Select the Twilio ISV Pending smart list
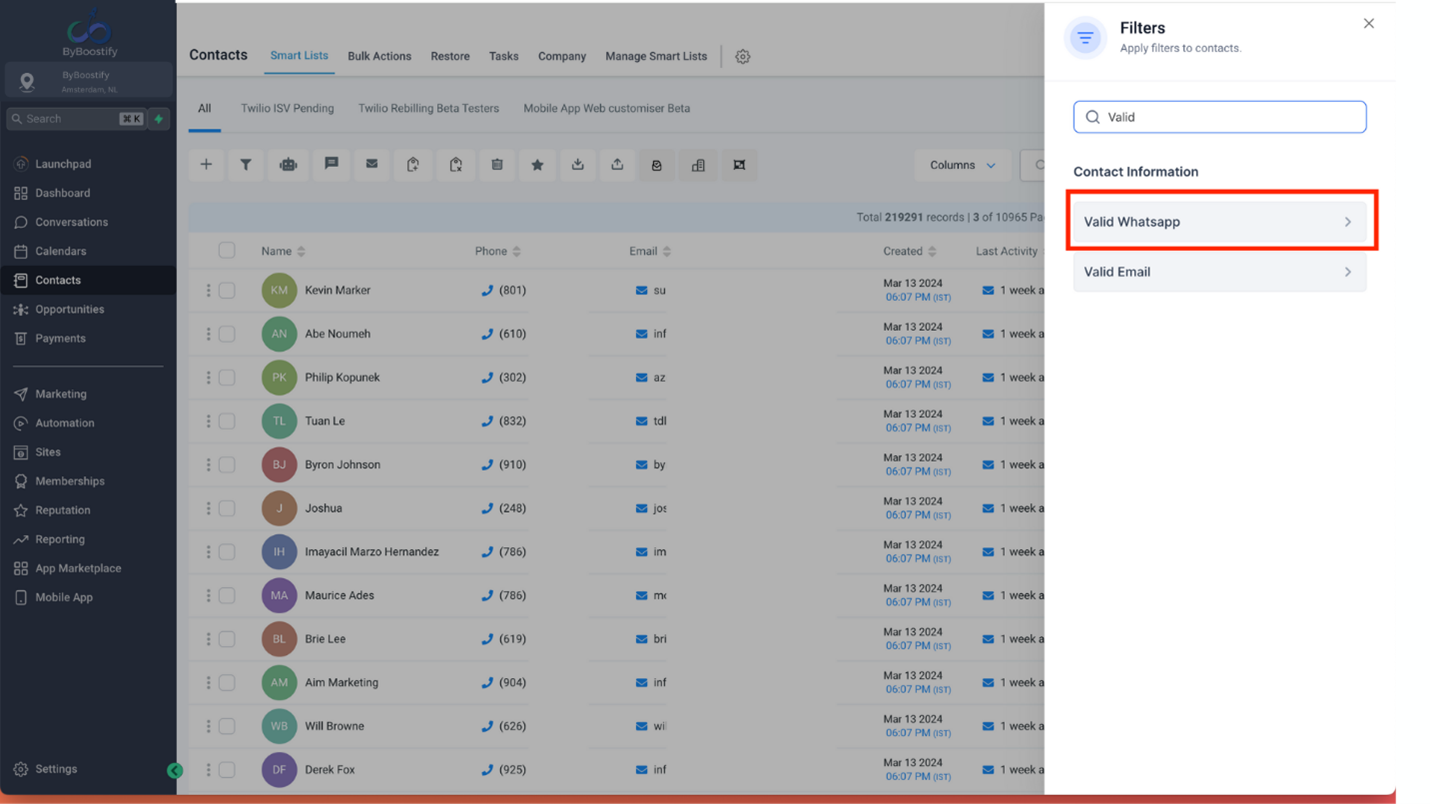The height and width of the screenshot is (804, 1430). click(x=287, y=108)
